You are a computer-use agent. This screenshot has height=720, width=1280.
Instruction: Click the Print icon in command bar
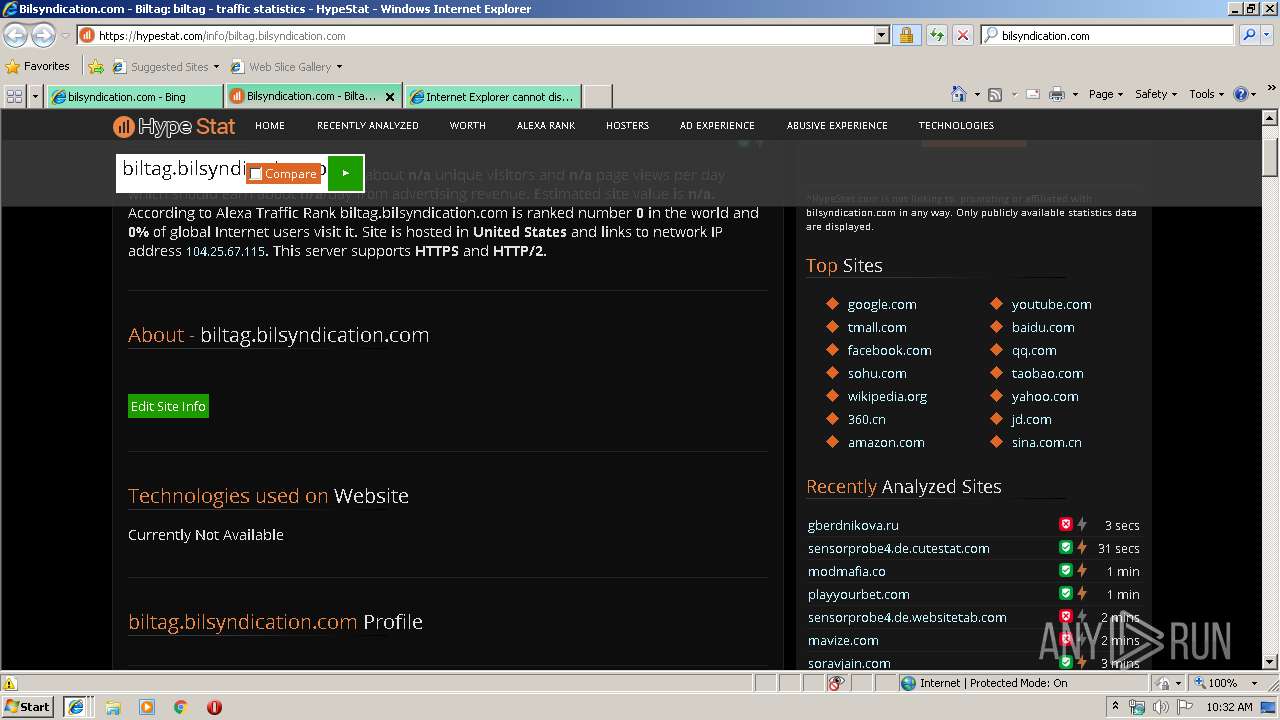click(x=1058, y=94)
